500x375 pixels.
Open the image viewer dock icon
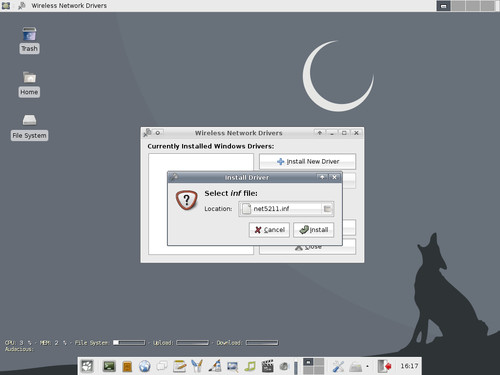[232, 367]
